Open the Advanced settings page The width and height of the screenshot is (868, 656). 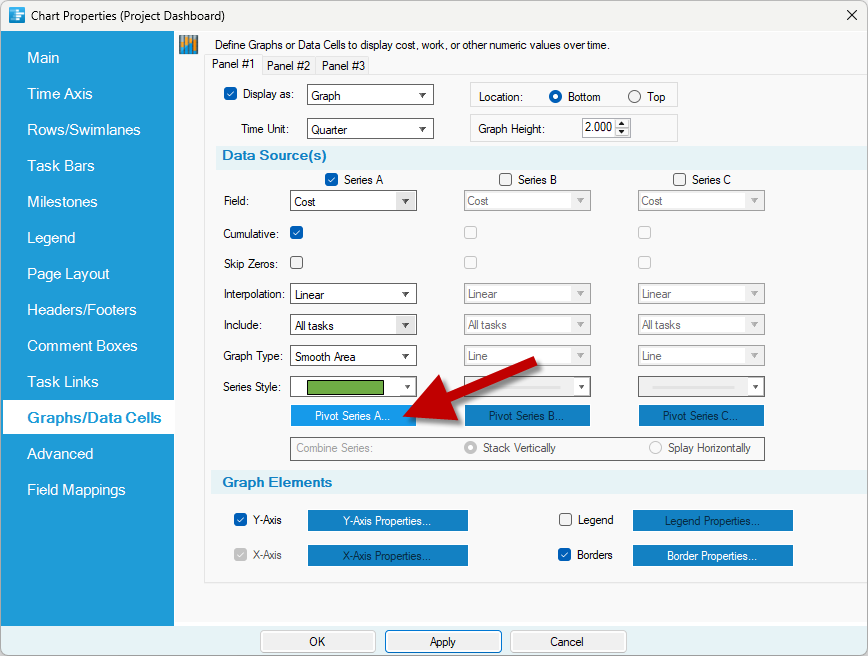point(60,453)
